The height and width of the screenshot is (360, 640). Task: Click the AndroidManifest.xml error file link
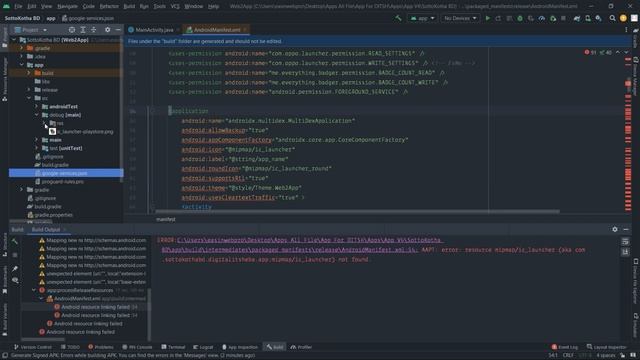302,245
